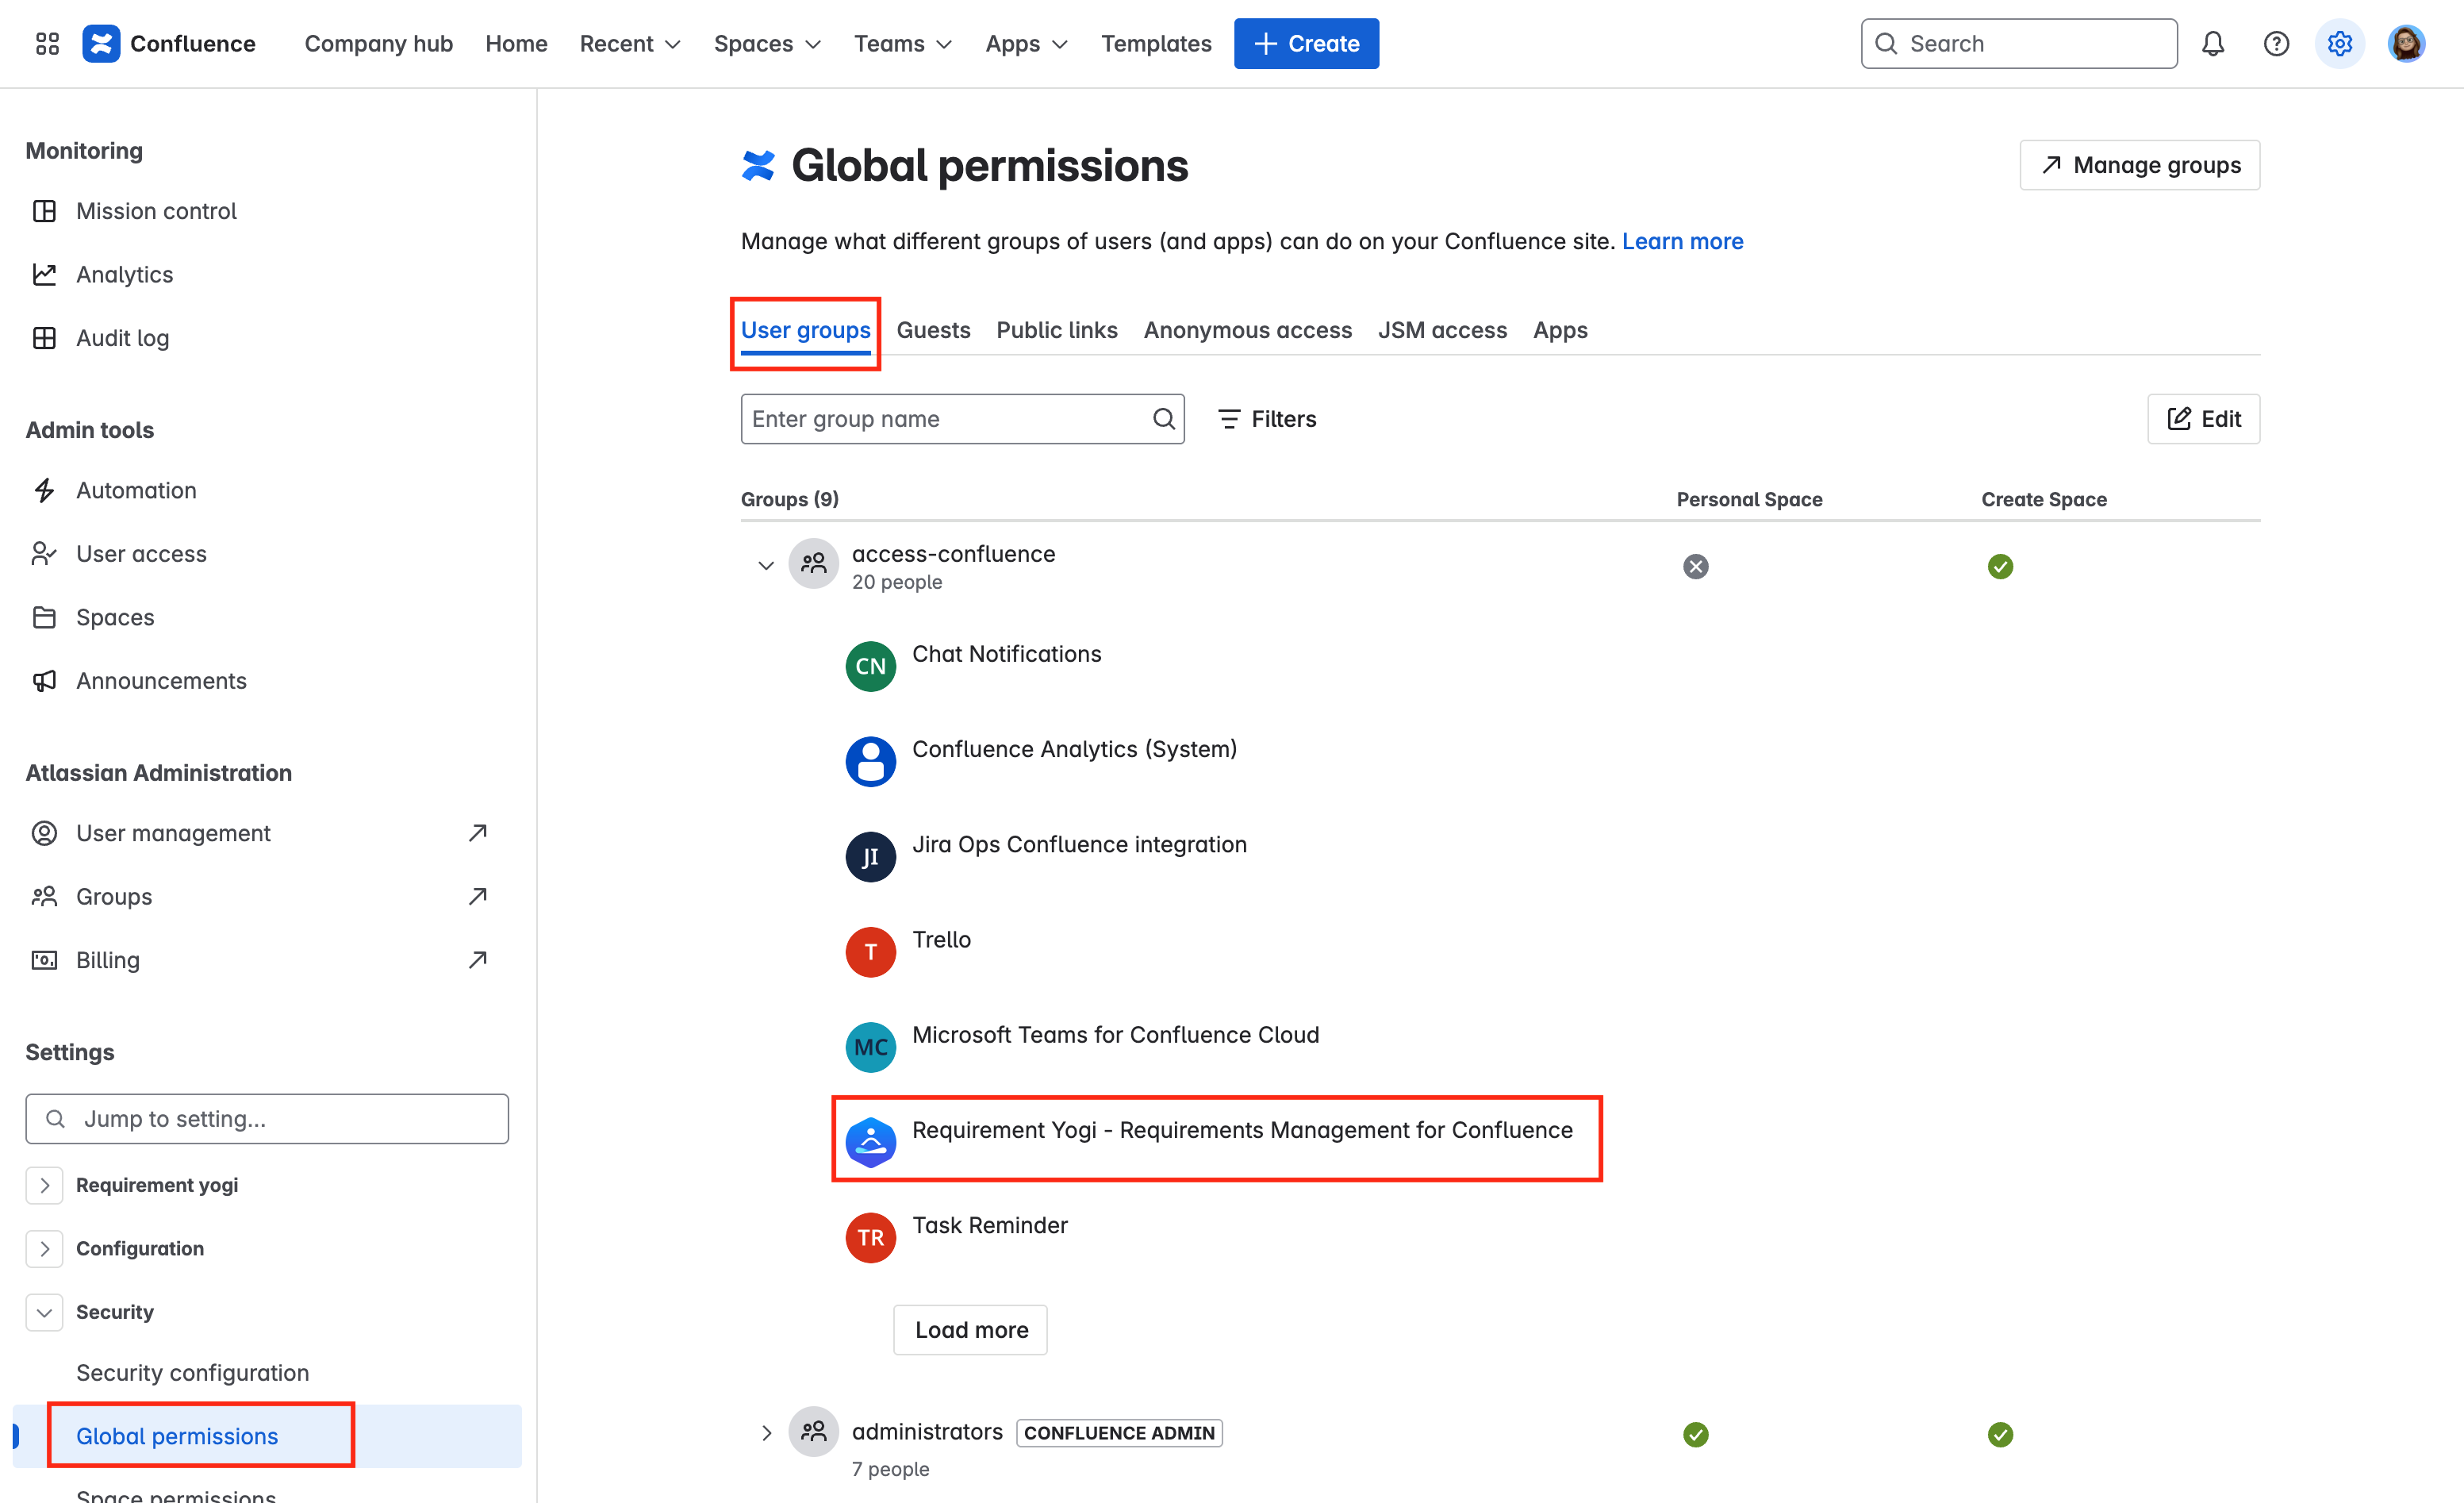Toggle Create Space permission for administrators

[x=2000, y=1434]
